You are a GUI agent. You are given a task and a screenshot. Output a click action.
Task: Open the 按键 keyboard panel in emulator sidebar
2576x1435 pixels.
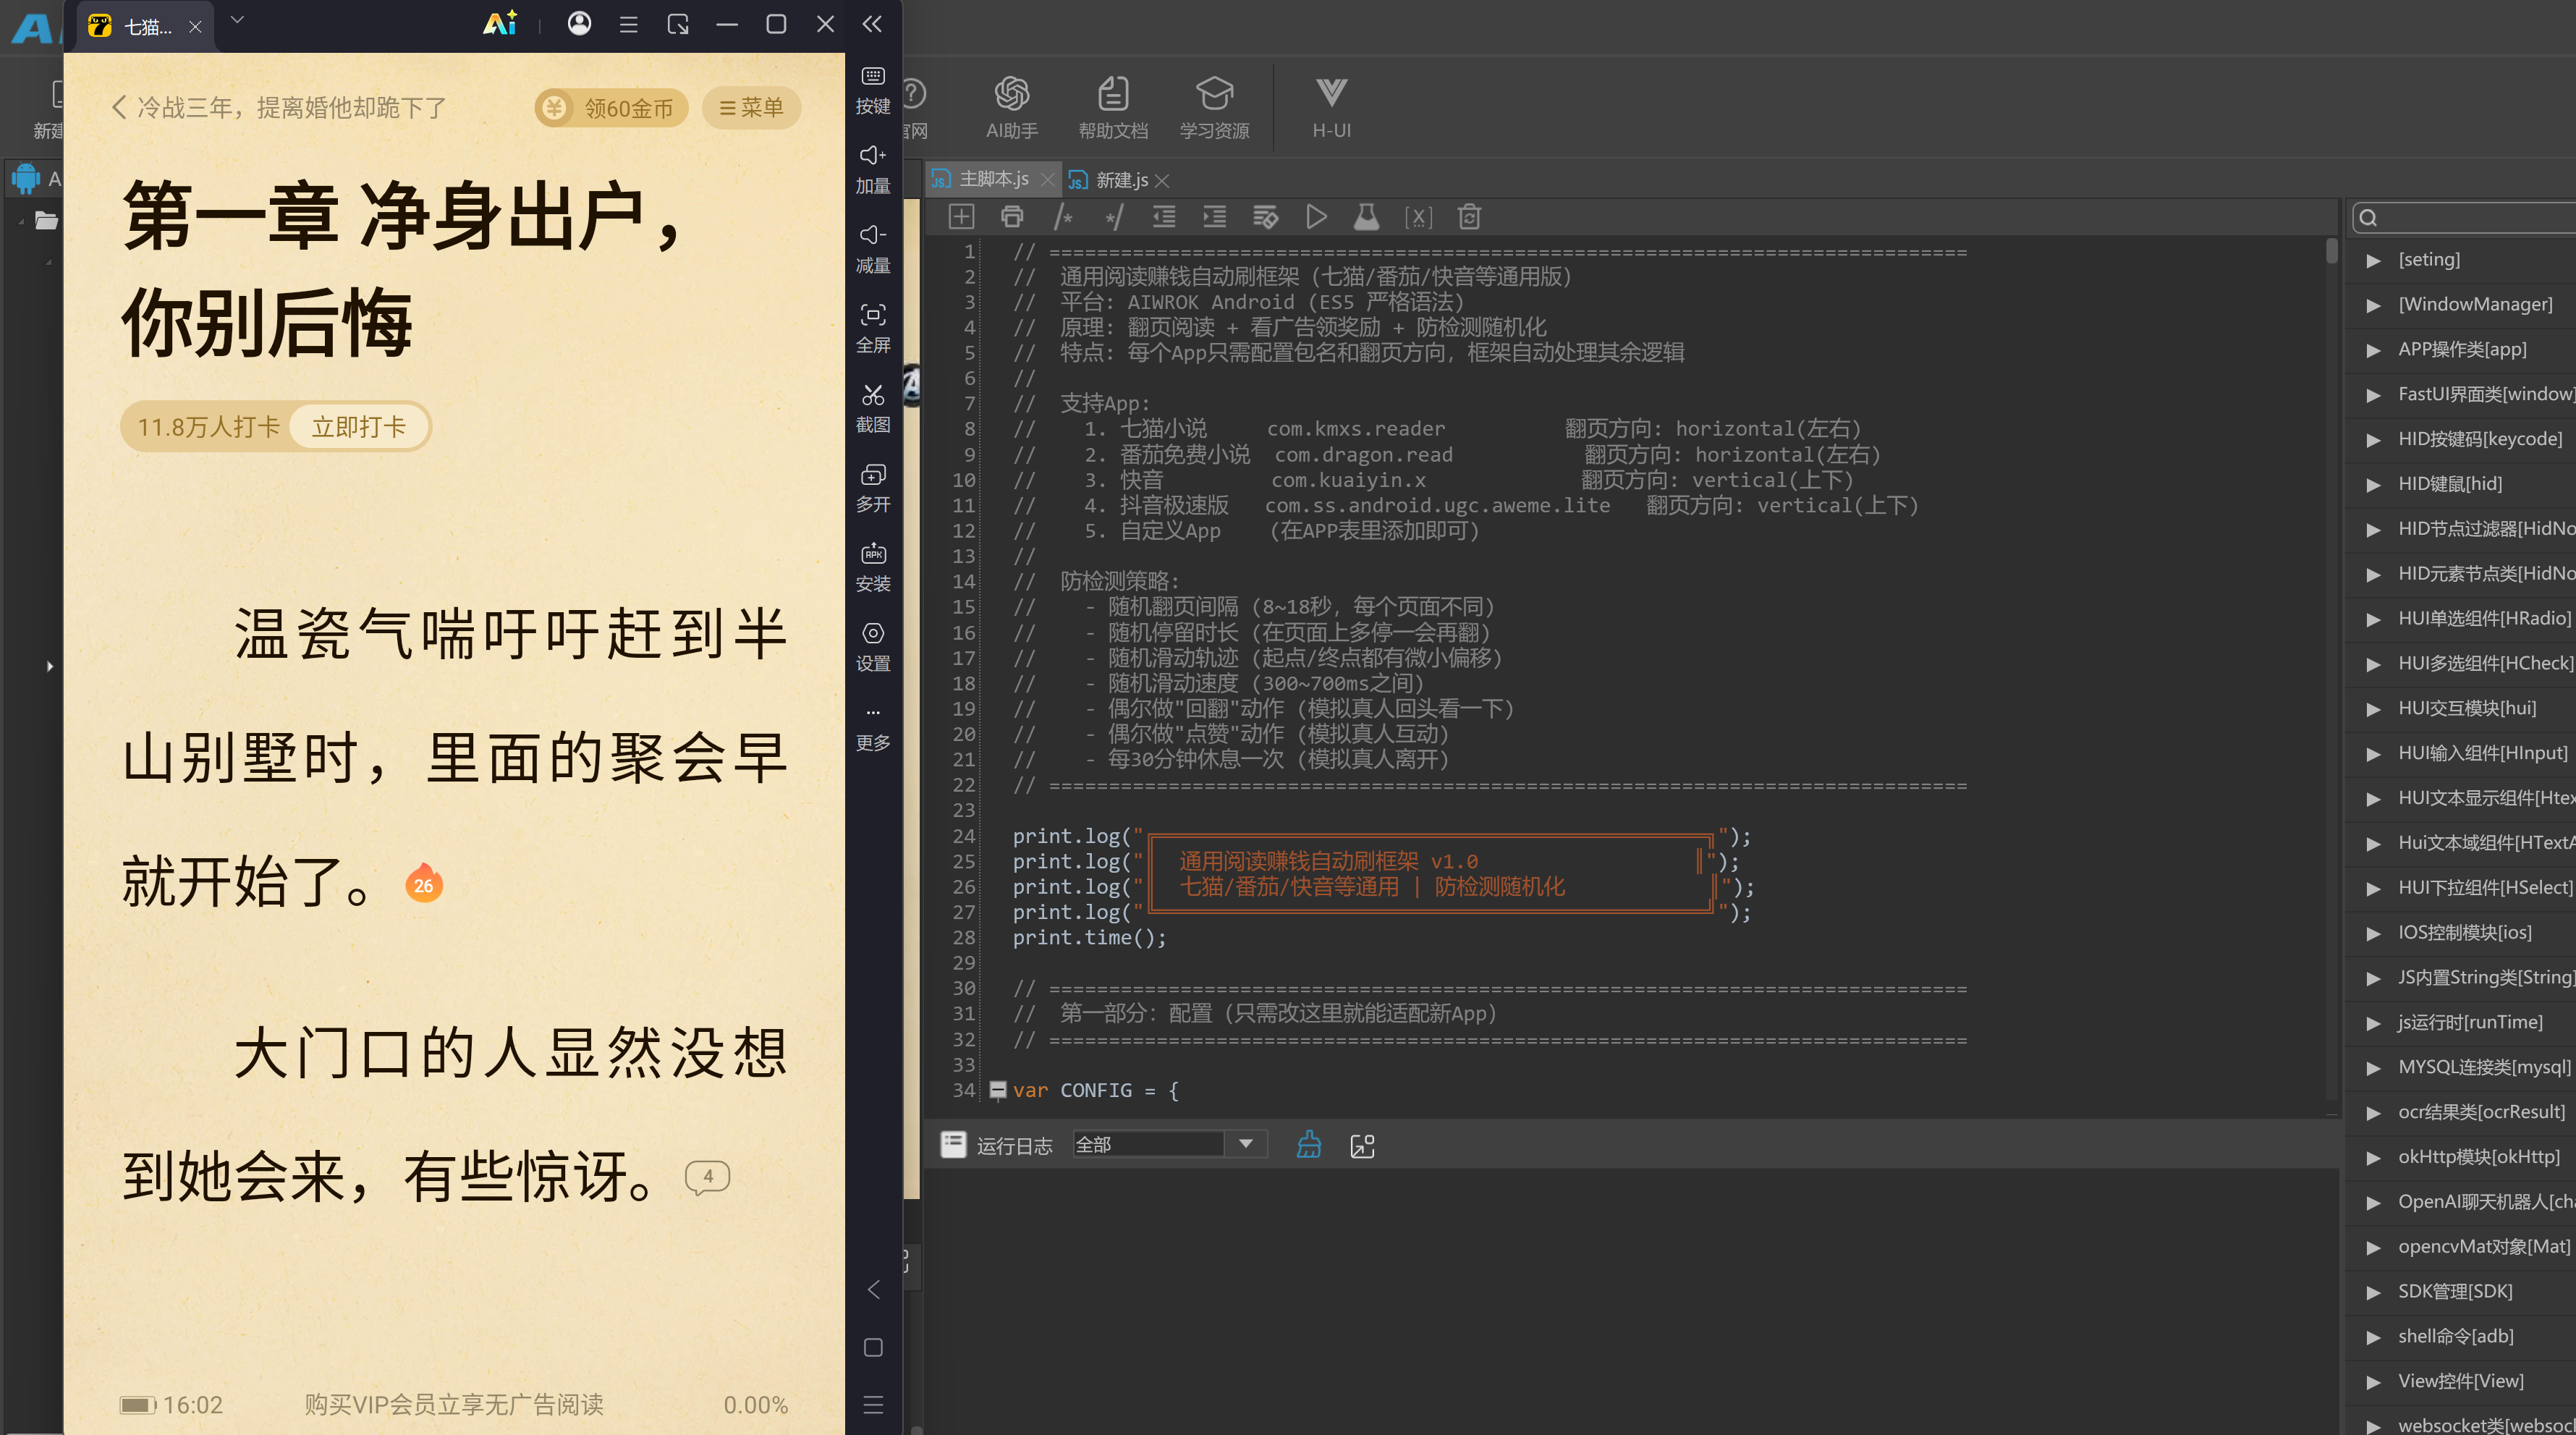click(872, 90)
